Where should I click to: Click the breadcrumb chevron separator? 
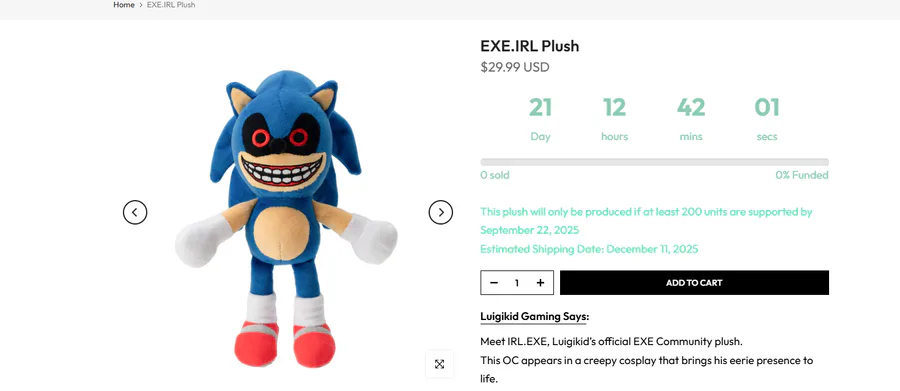pyautogui.click(x=141, y=5)
